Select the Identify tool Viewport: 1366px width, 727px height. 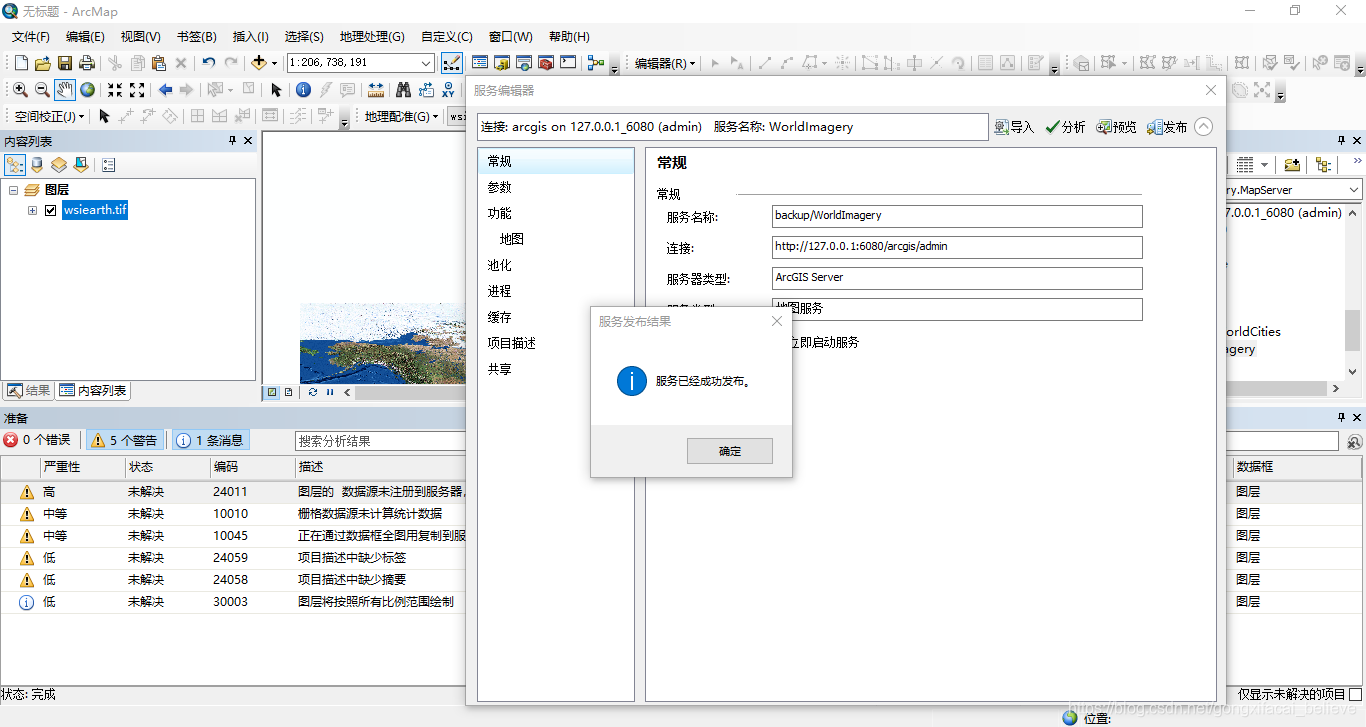pyautogui.click(x=303, y=90)
